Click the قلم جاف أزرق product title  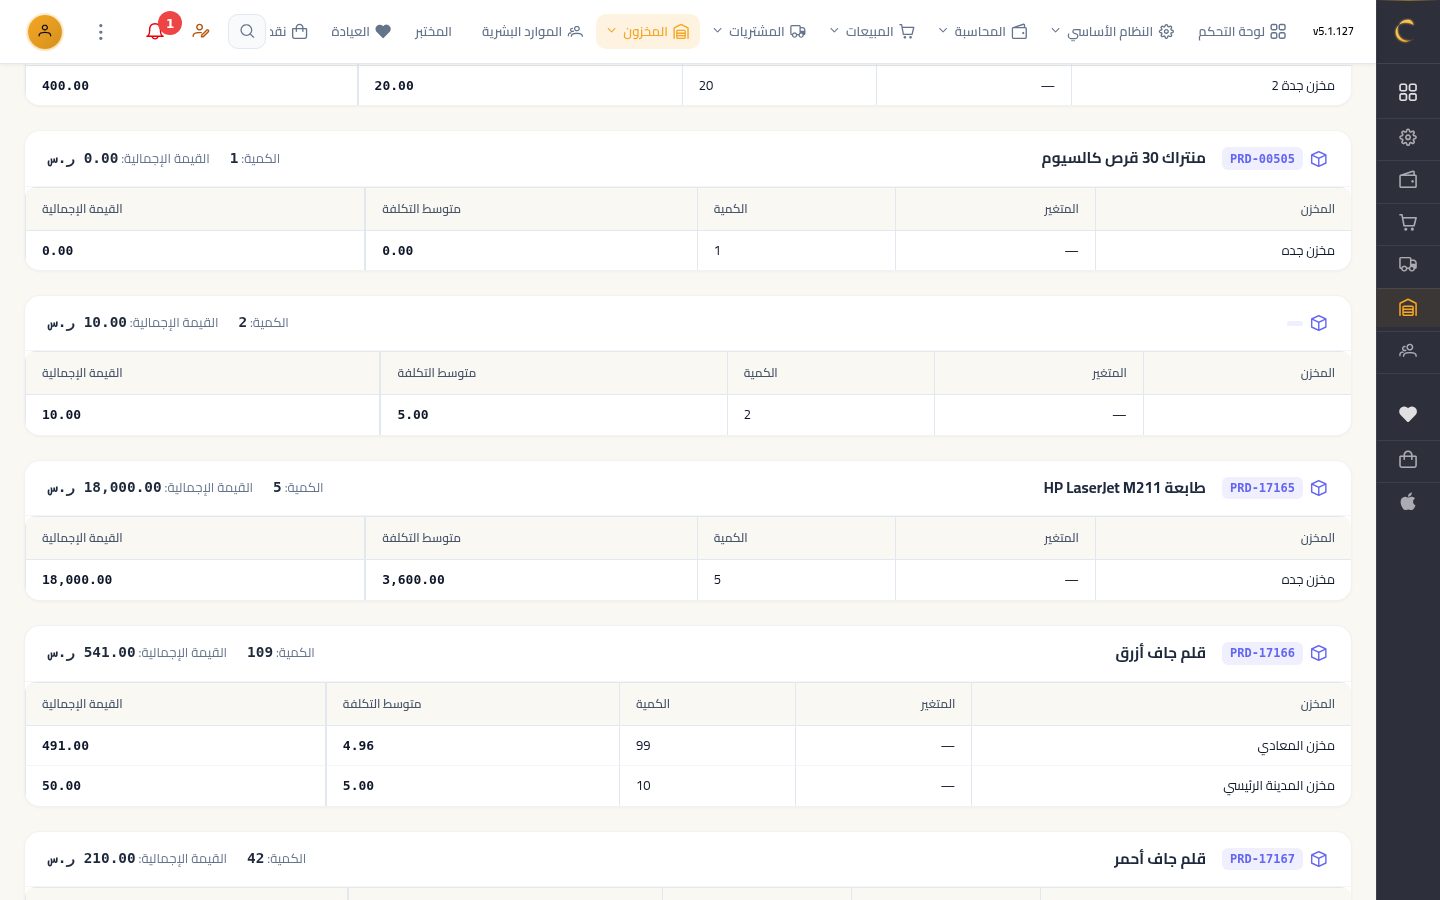(x=1160, y=653)
